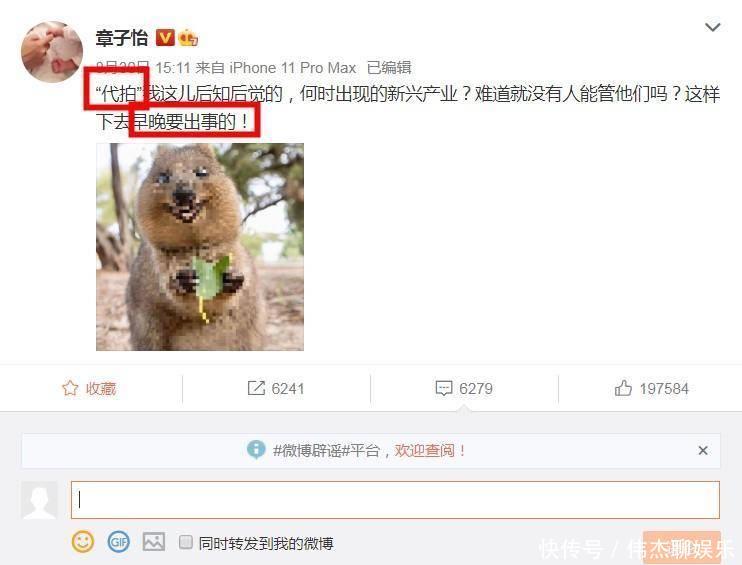This screenshot has height=565, width=742.
Task: Open the poster's profile avatar
Action: 52,52
